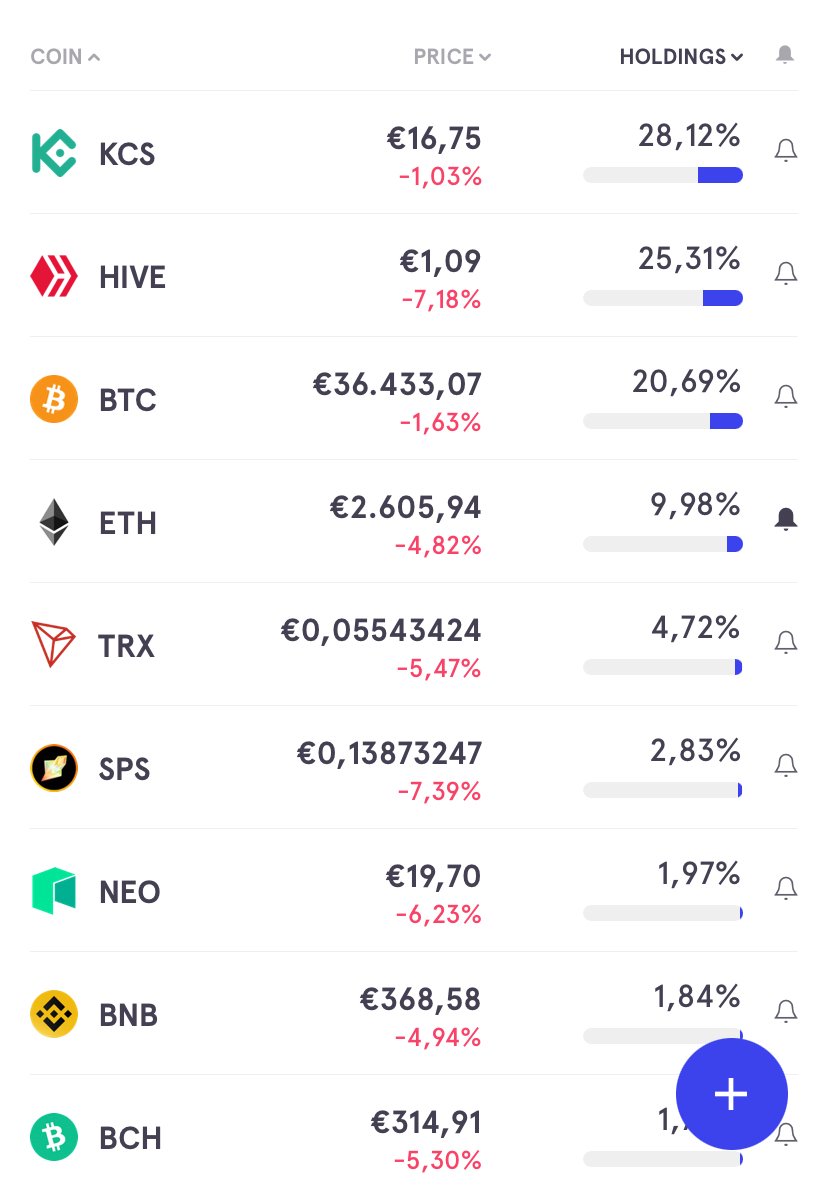The image size is (828, 1190).
Task: Sort the list by COIN column
Action: click(x=65, y=57)
